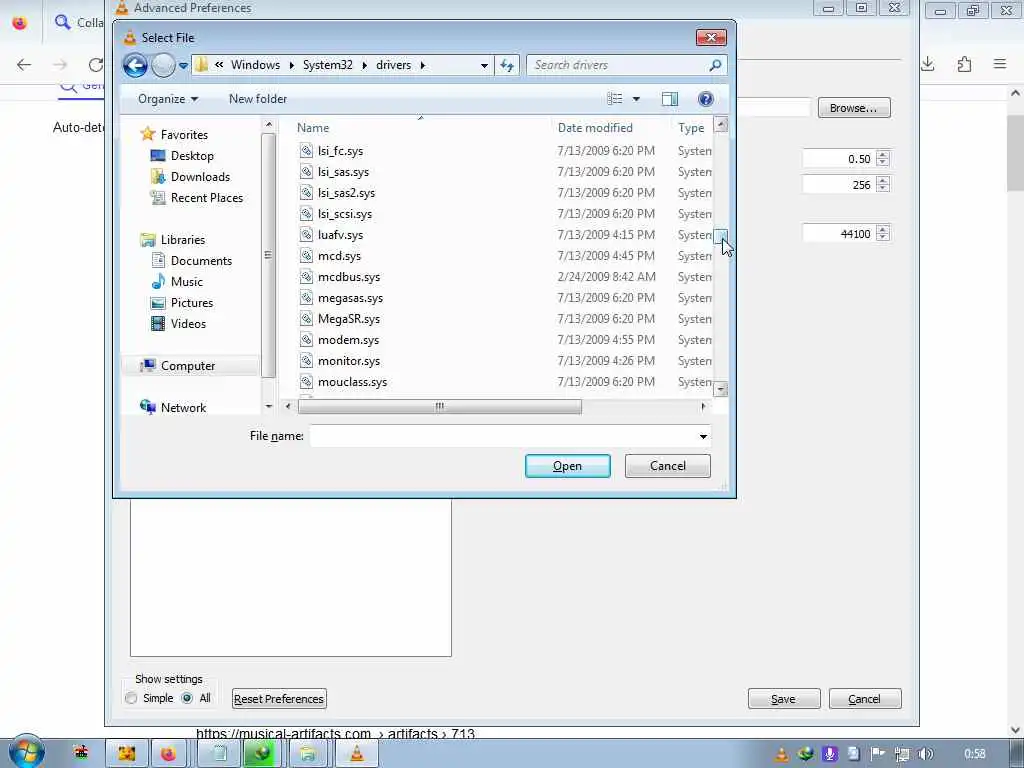Select file modem.sys

348,340
